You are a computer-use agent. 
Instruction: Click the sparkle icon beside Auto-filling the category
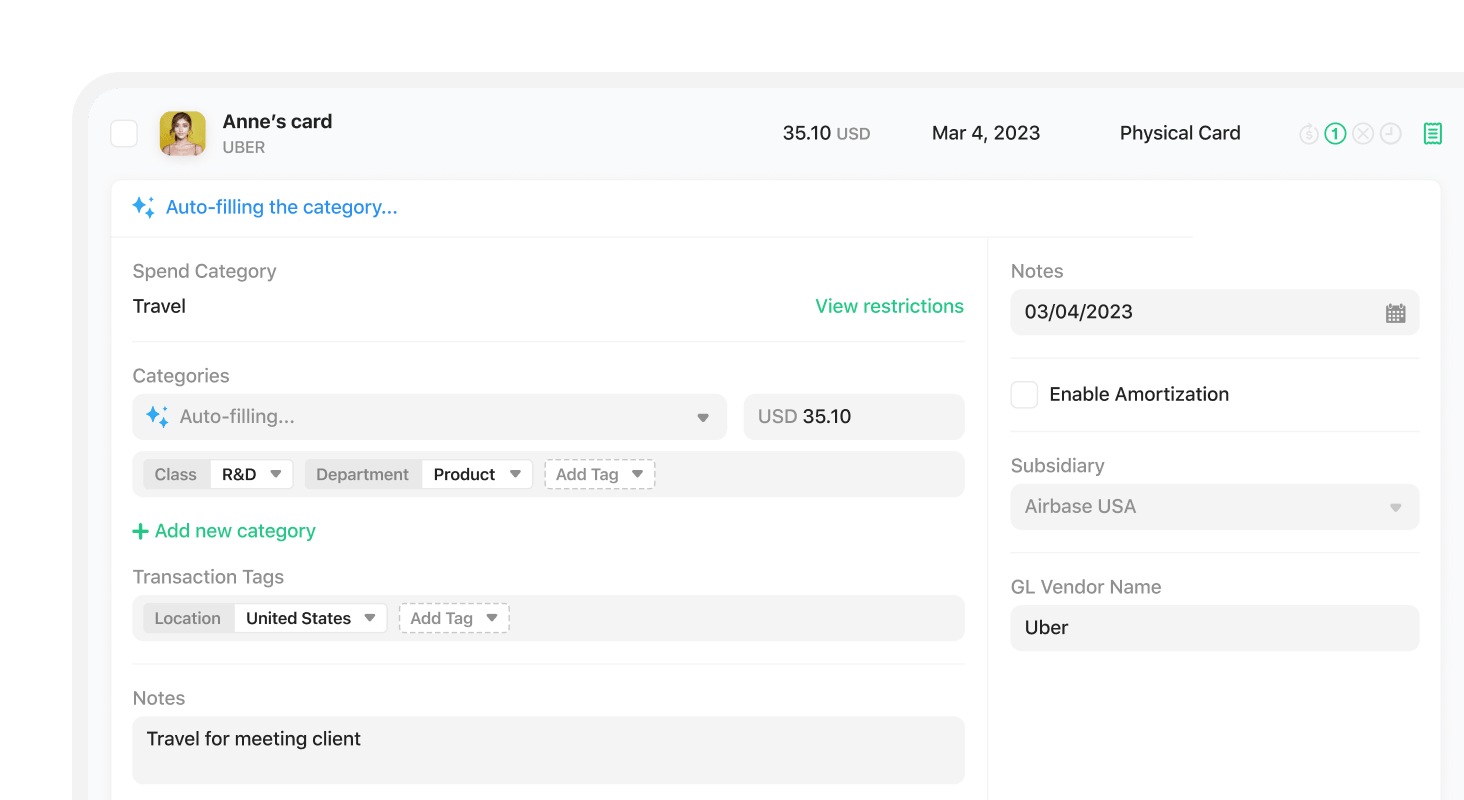click(x=143, y=207)
